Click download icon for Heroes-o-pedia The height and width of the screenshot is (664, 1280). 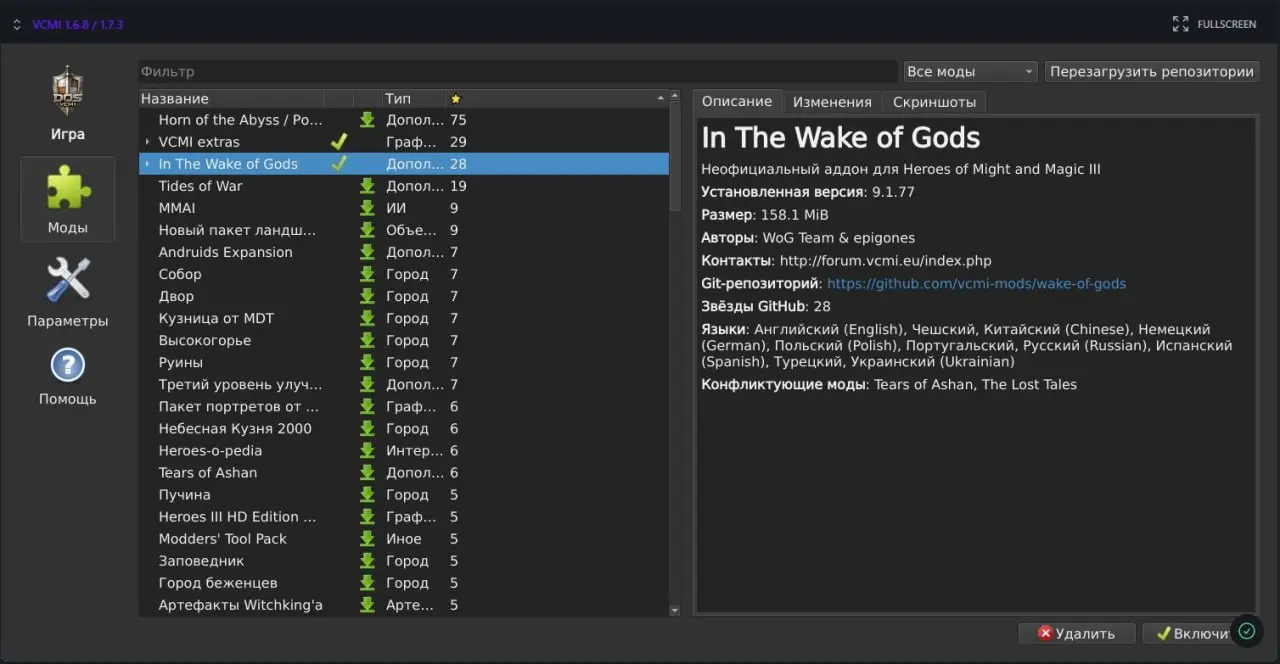367,450
